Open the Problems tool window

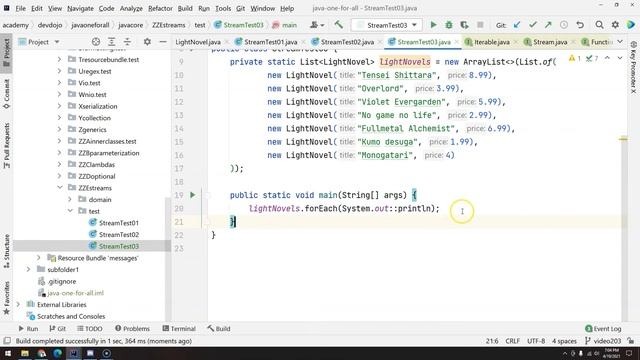(x=132, y=329)
